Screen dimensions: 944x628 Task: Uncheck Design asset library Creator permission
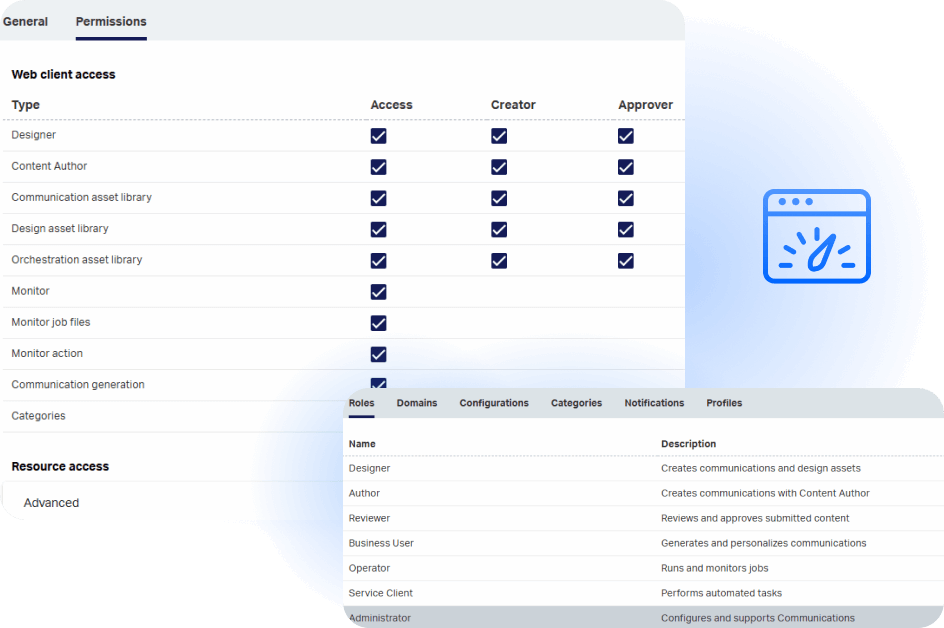coord(499,229)
